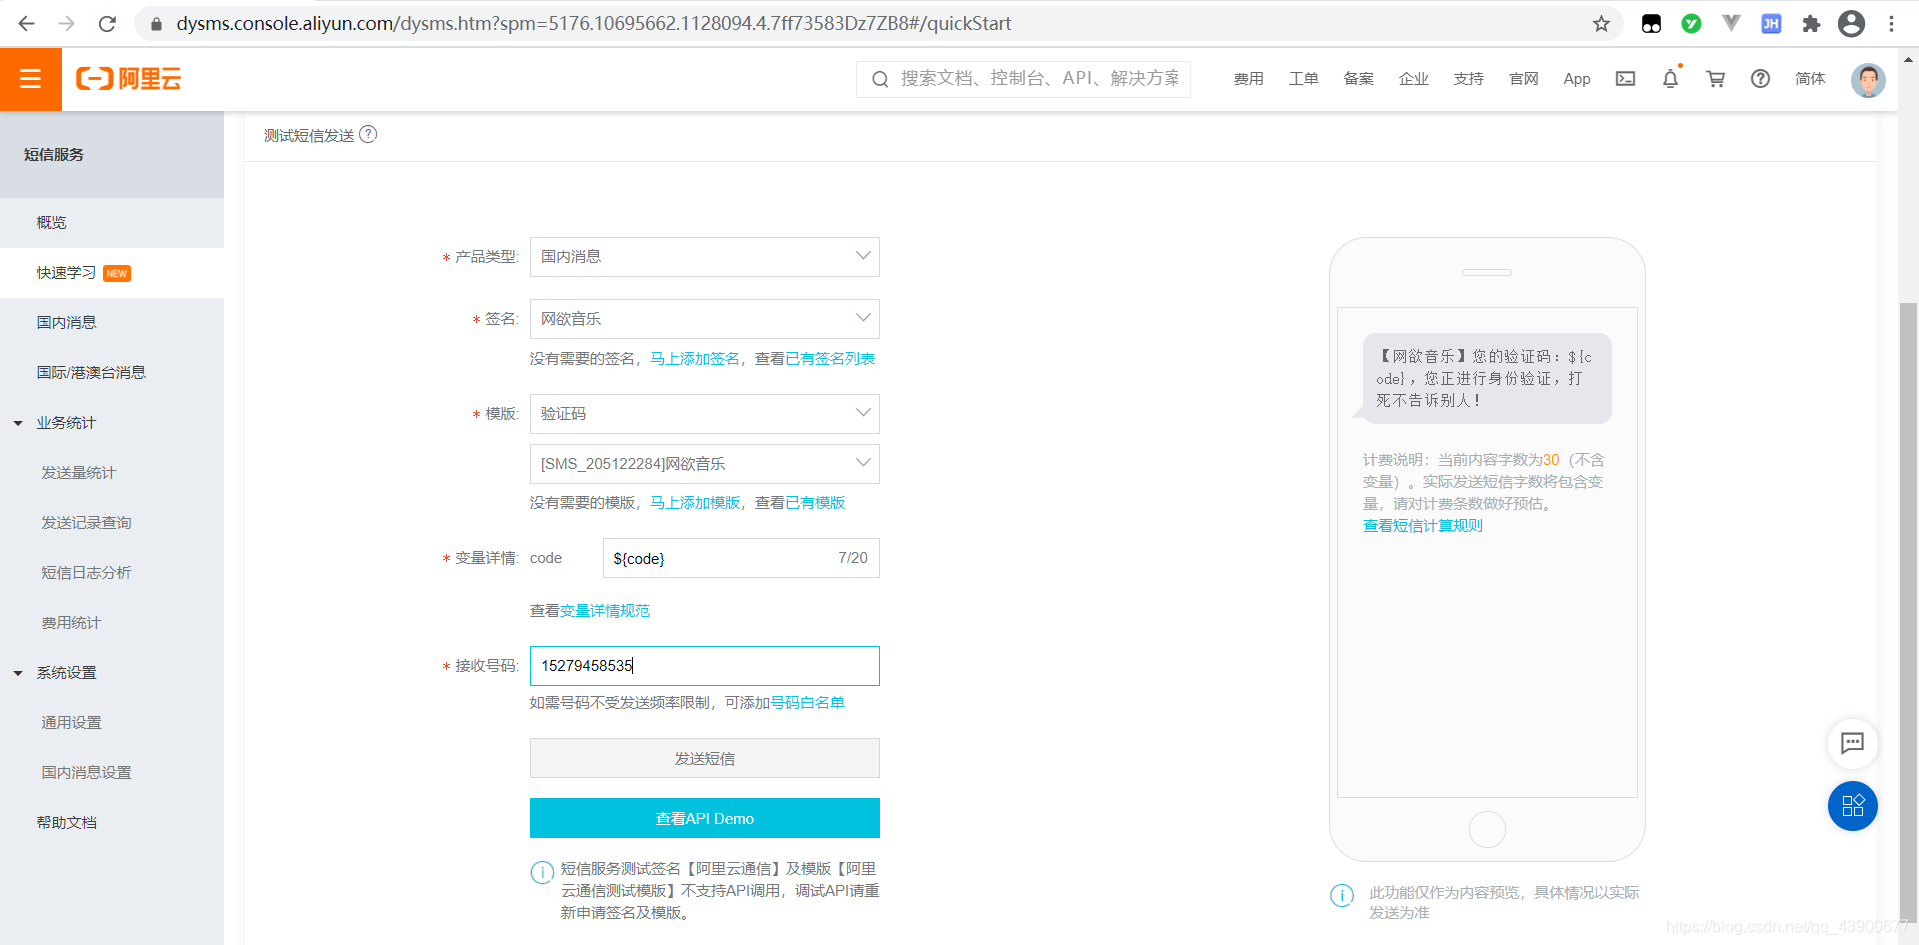Image resolution: width=1919 pixels, height=945 pixels.
Task: Follow the 已有模版 link
Action: [x=815, y=503]
